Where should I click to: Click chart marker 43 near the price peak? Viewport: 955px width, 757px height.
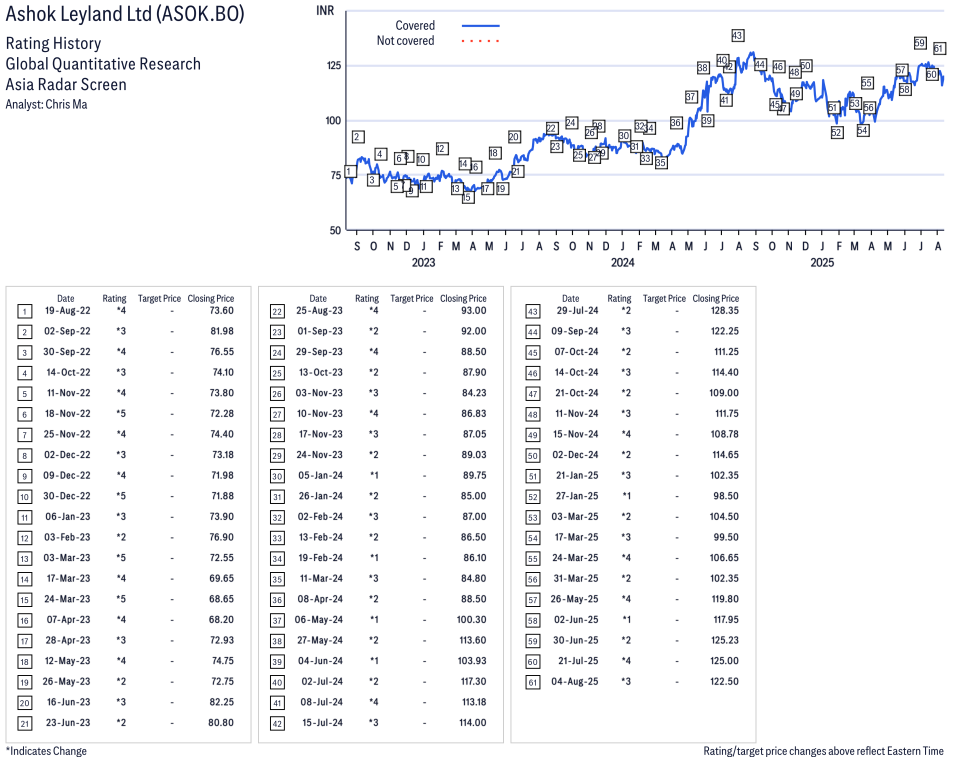(x=737, y=35)
